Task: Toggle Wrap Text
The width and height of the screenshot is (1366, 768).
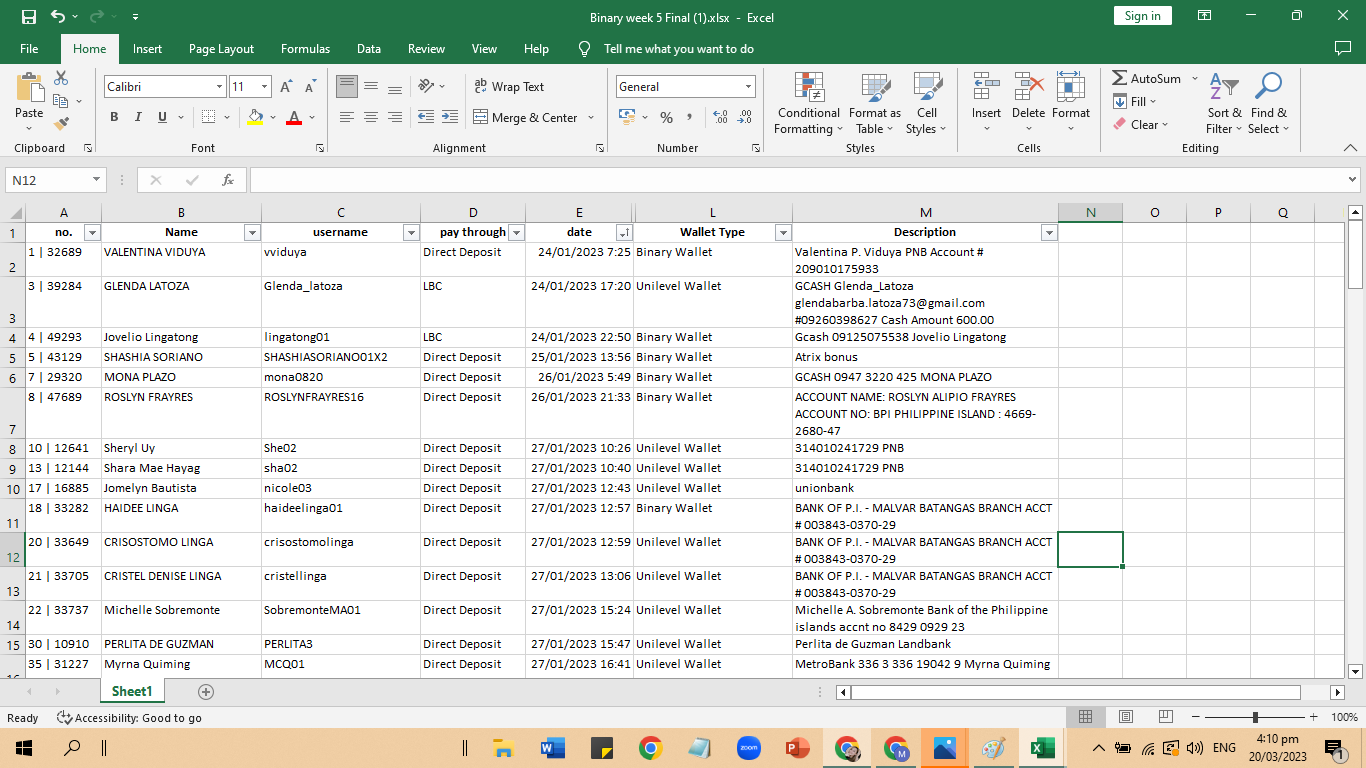Action: pos(509,87)
